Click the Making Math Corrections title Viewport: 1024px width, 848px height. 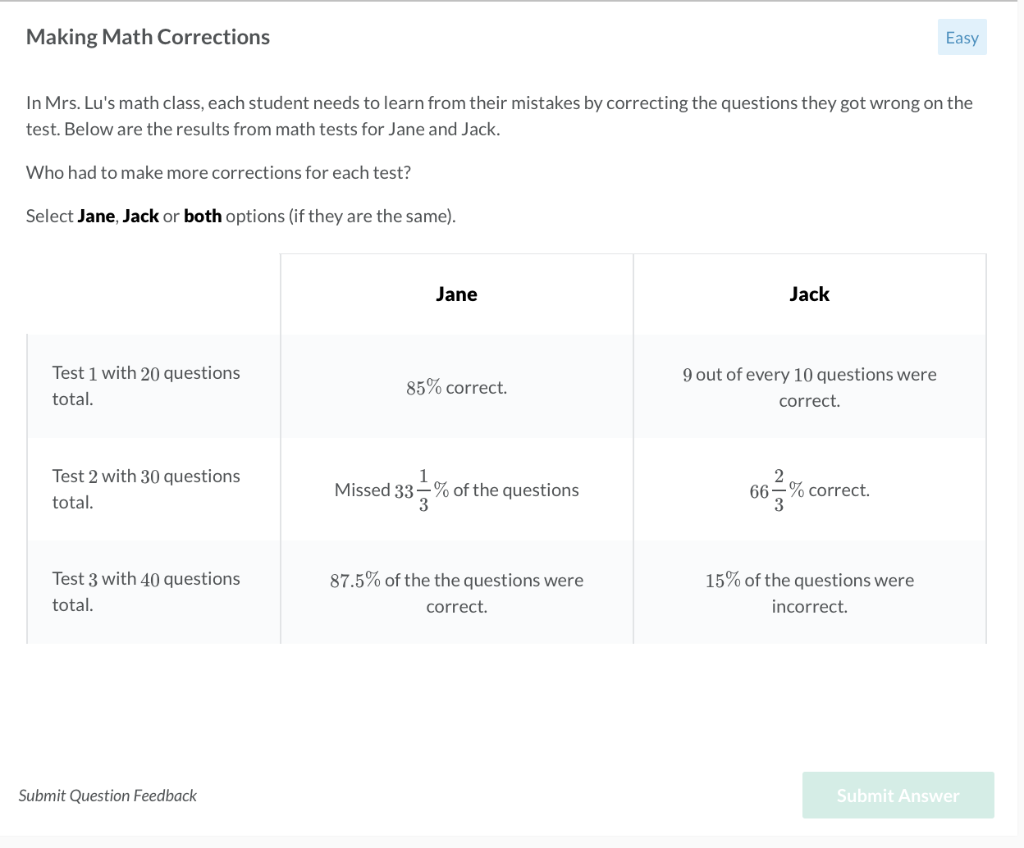(147, 36)
